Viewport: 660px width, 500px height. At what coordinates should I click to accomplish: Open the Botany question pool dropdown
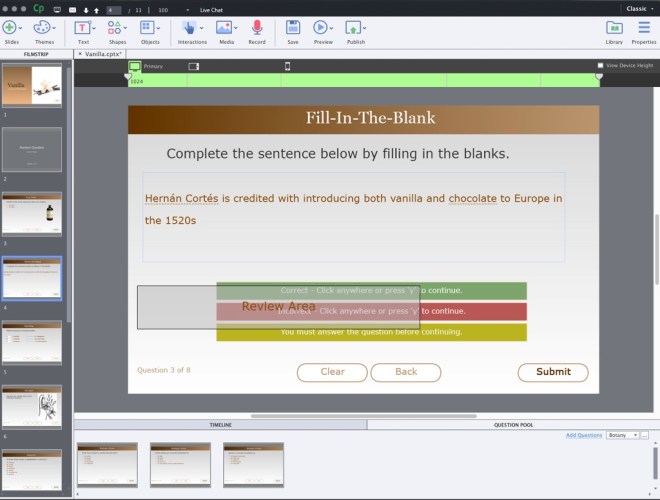tap(623, 435)
